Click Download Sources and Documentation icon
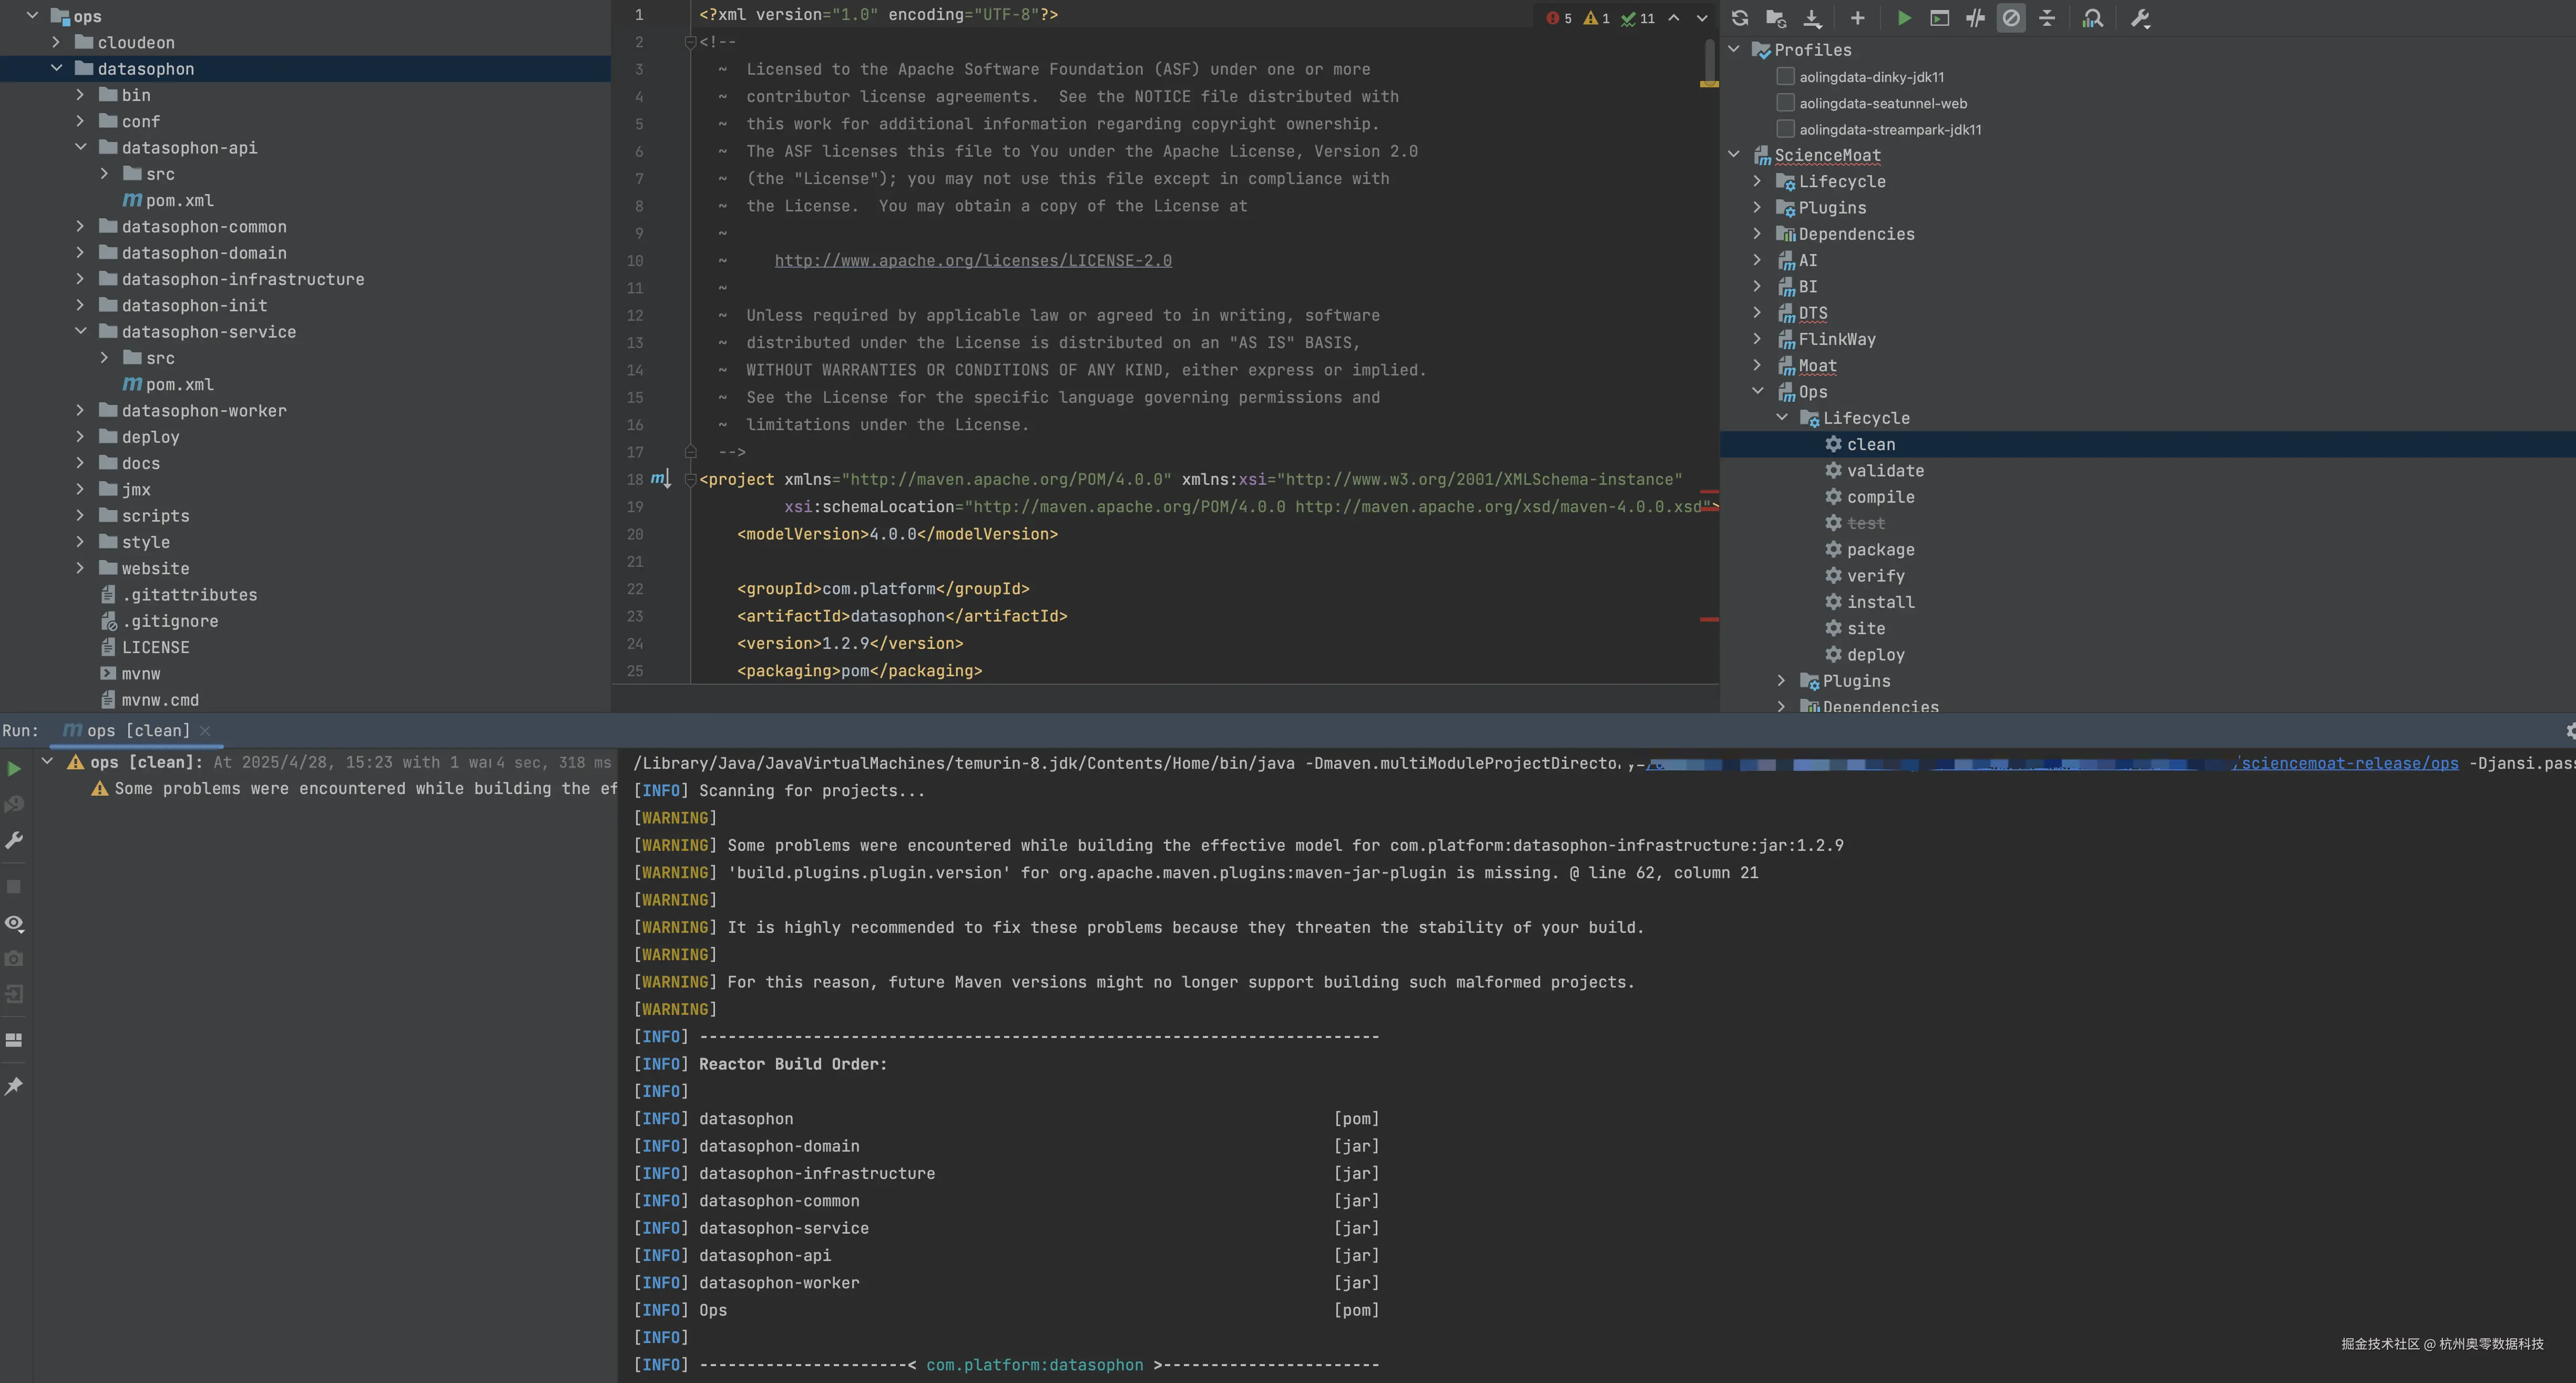This screenshot has height=1383, width=2576. [1812, 18]
